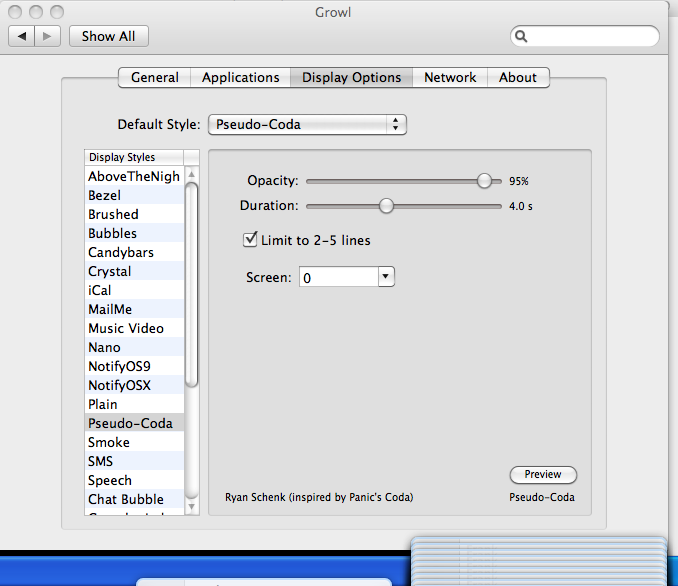Screen dimensions: 678x586
Task: Expand the Screen combo box
Action: 386,277
